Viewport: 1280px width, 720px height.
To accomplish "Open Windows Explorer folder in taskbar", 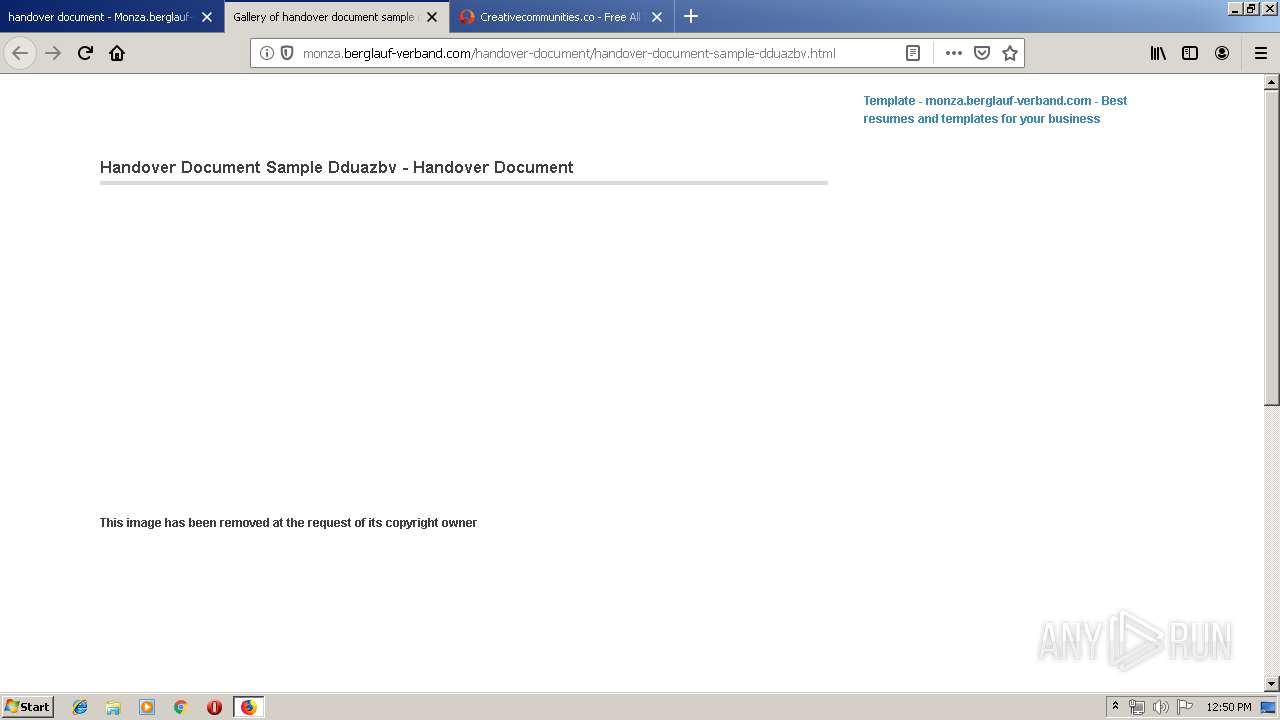I will [x=113, y=707].
